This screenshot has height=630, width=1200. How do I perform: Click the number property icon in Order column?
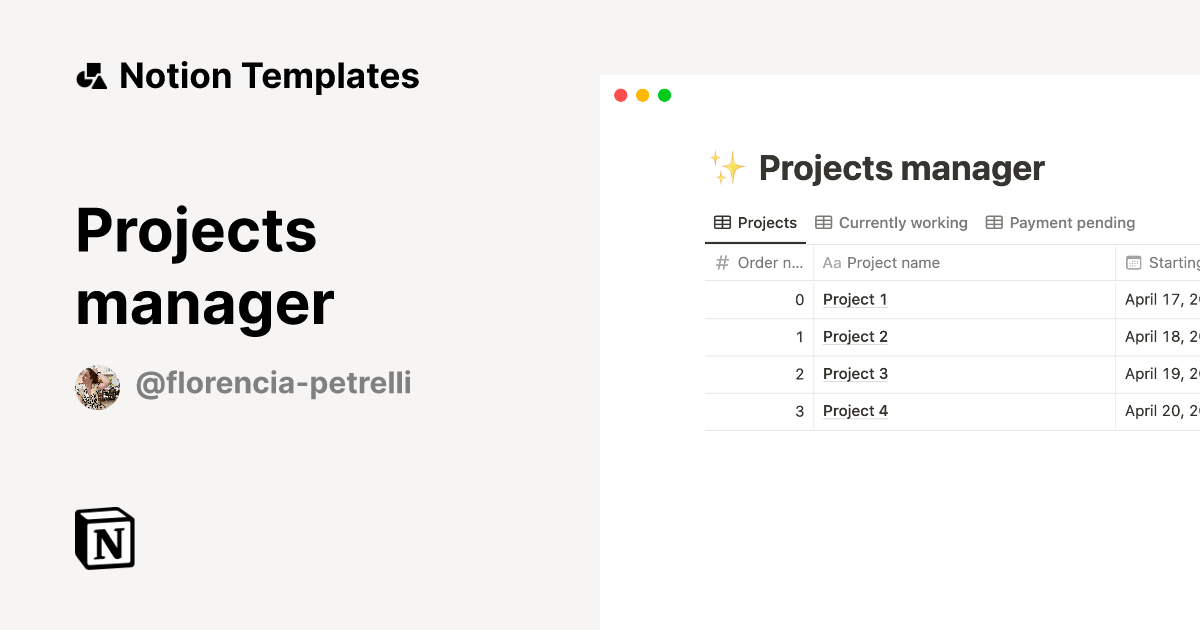[x=720, y=262]
